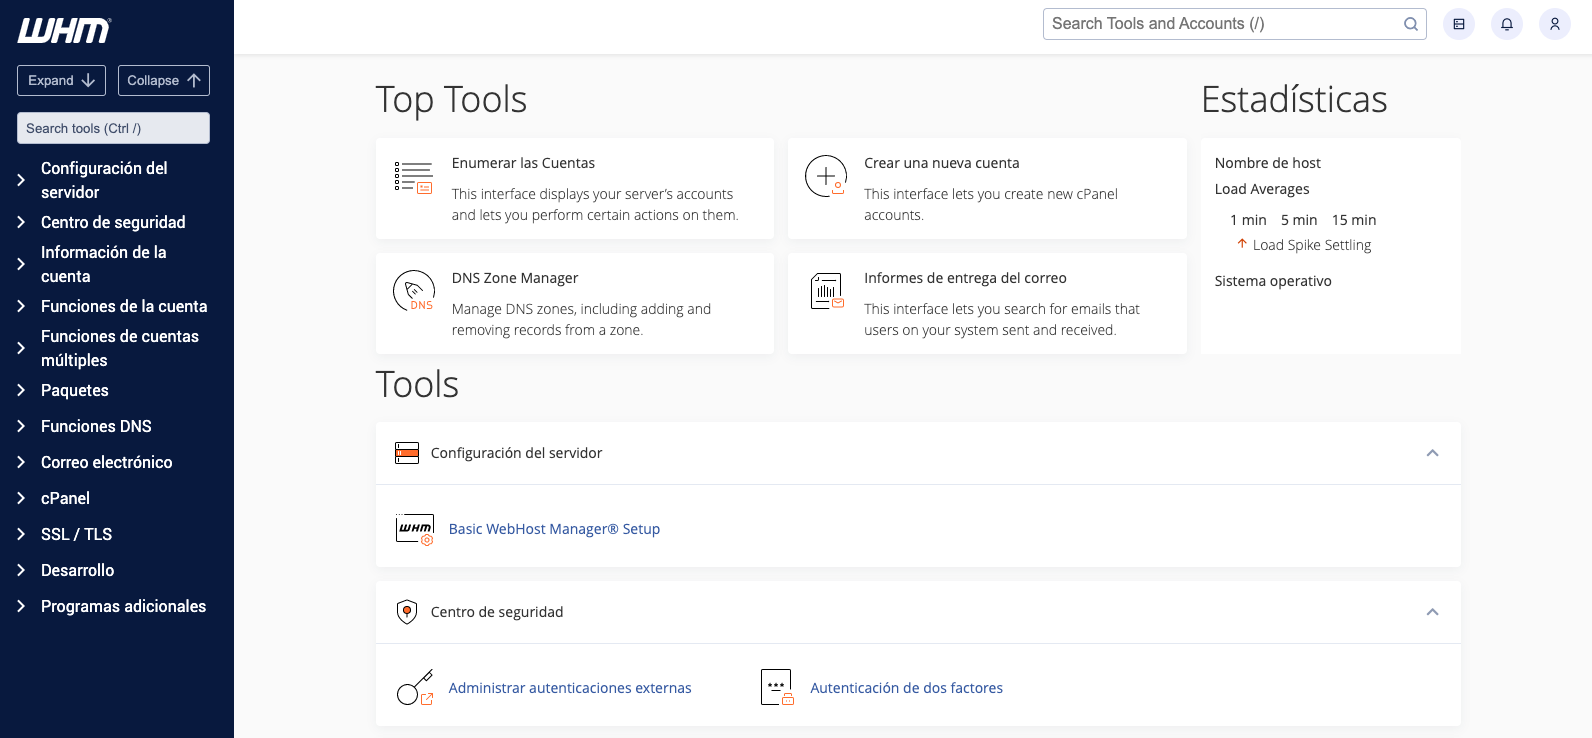This screenshot has height=738, width=1592.
Task: Collapse the Centro de seguridad tools section chevron
Action: point(1432,612)
